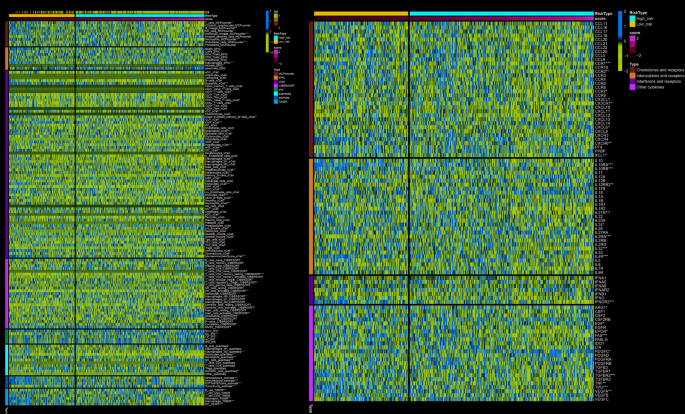The image size is (685, 414).
Task: Click the VEGFB row label
Action: (602, 395)
